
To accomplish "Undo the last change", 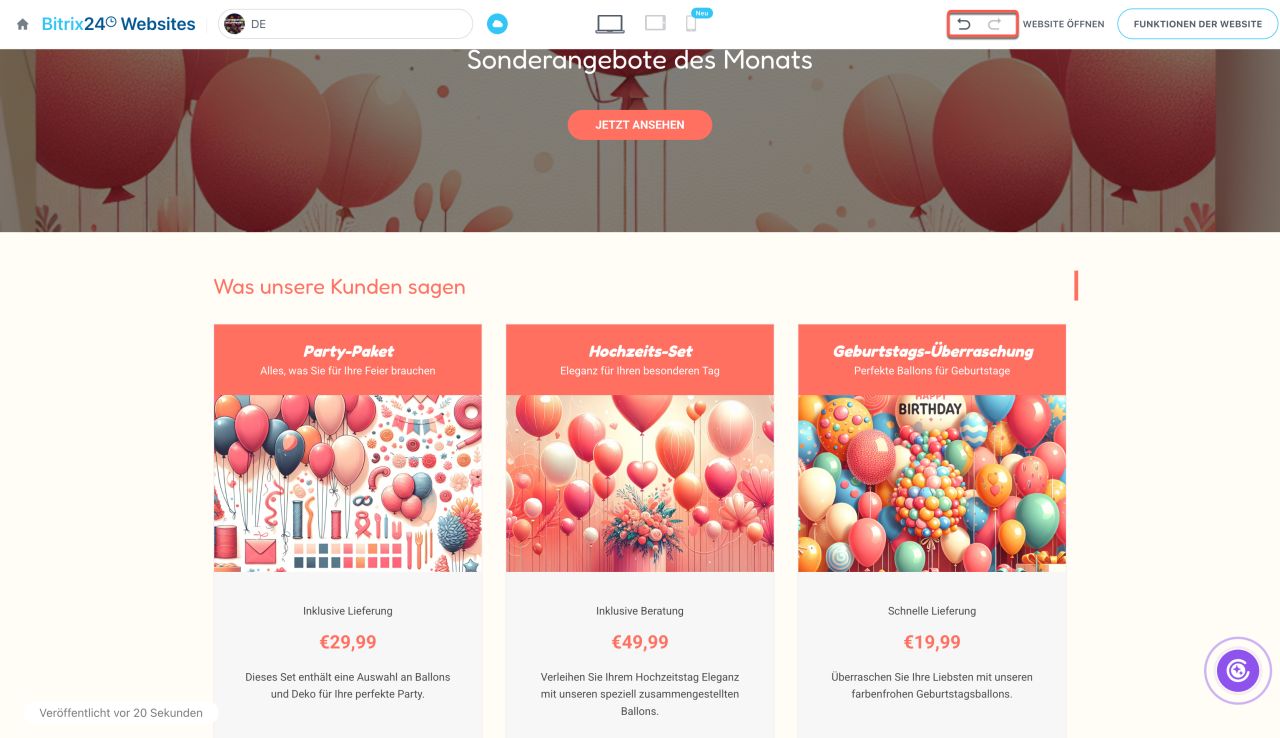I will click(x=964, y=24).
